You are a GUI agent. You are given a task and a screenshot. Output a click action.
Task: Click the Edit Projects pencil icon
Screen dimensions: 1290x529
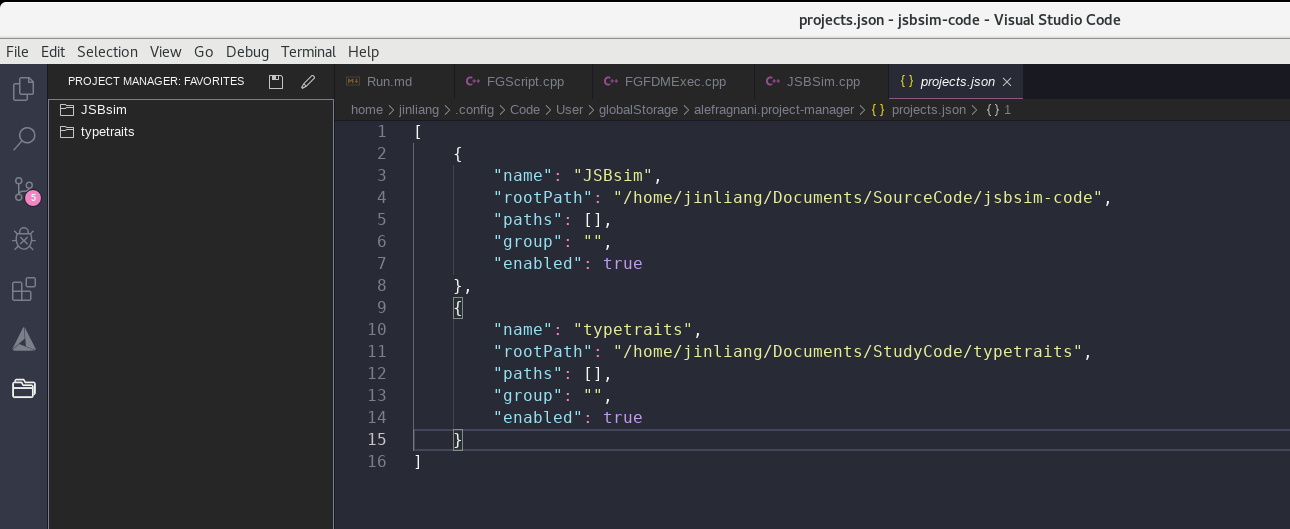click(x=308, y=81)
